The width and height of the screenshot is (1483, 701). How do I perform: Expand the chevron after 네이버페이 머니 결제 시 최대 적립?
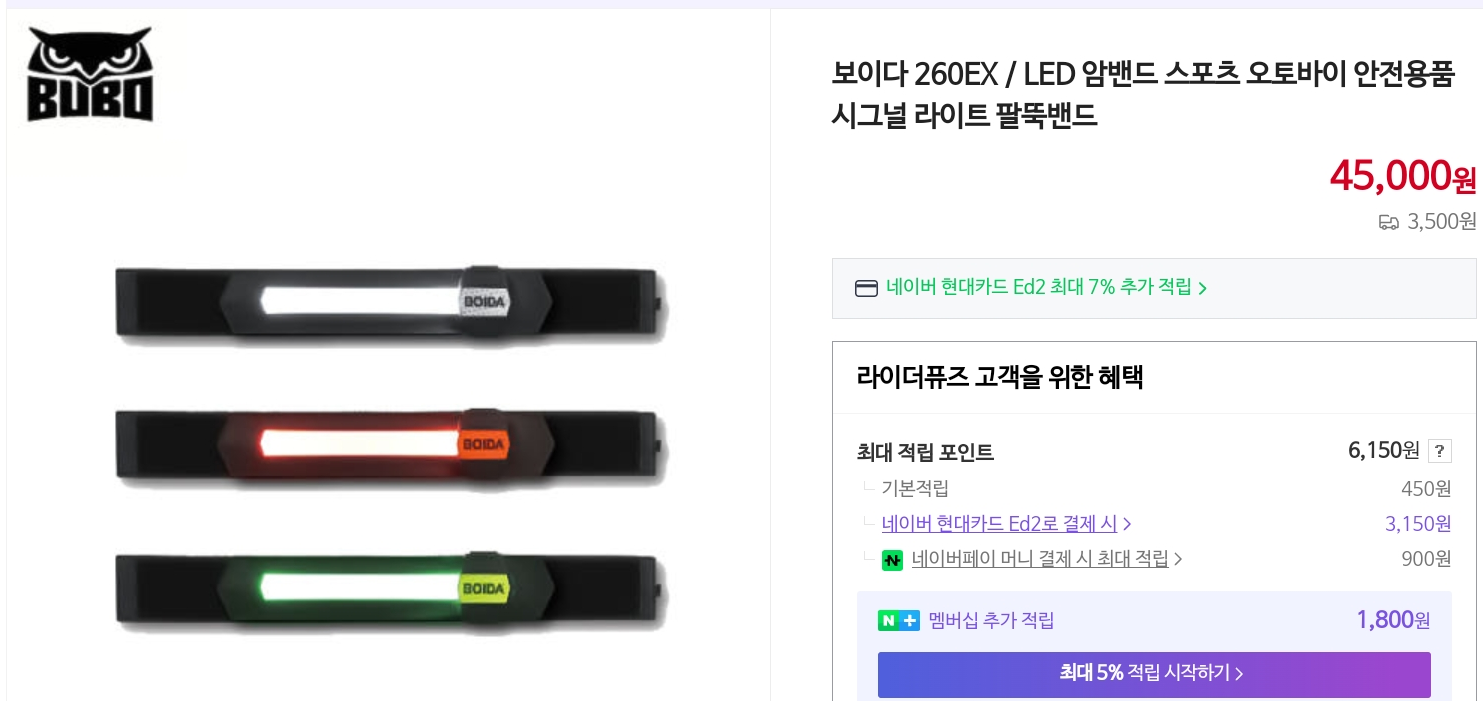point(1178,560)
